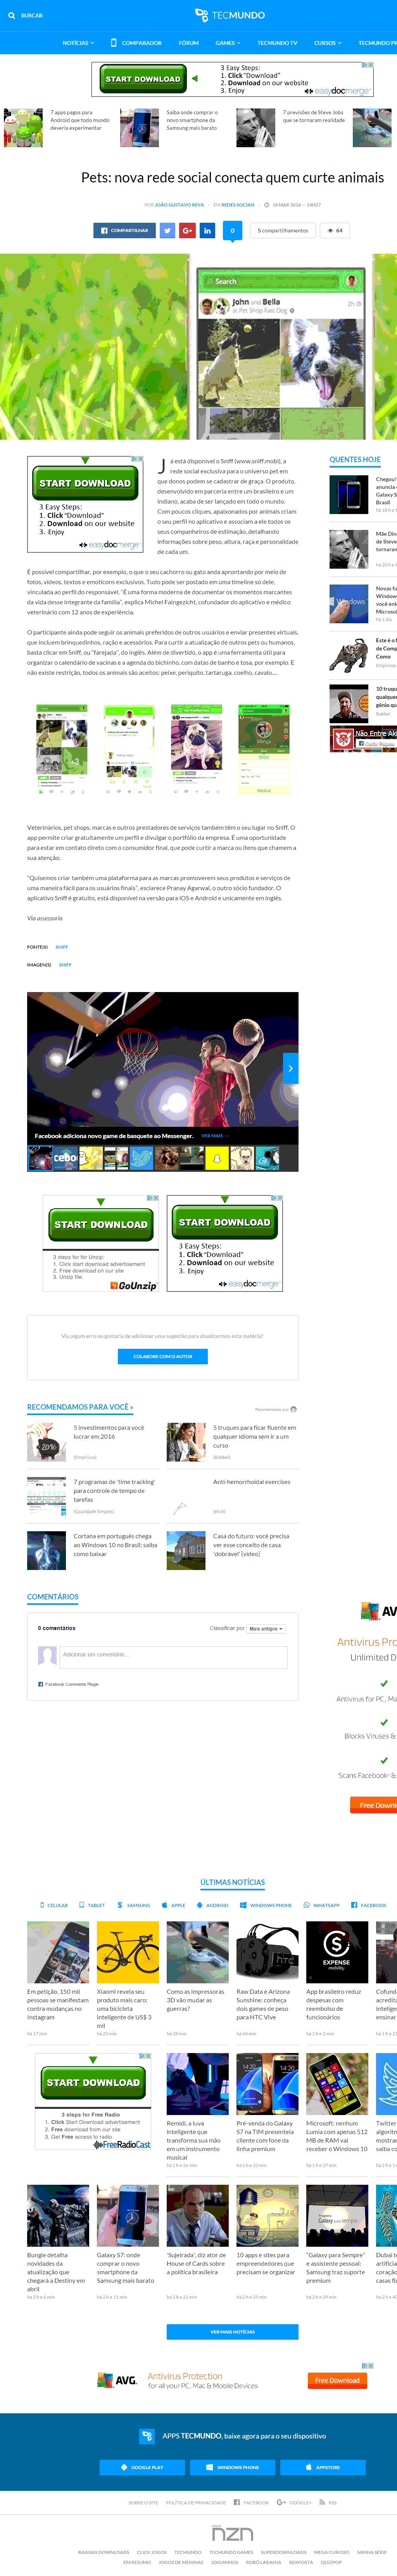
Task: Download the app from AppStore
Action: 323,2467
